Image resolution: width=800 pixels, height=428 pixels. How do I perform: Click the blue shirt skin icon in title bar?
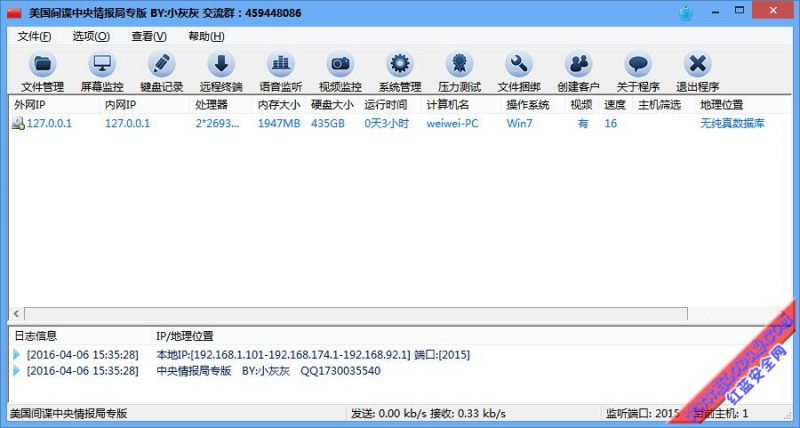tap(686, 13)
